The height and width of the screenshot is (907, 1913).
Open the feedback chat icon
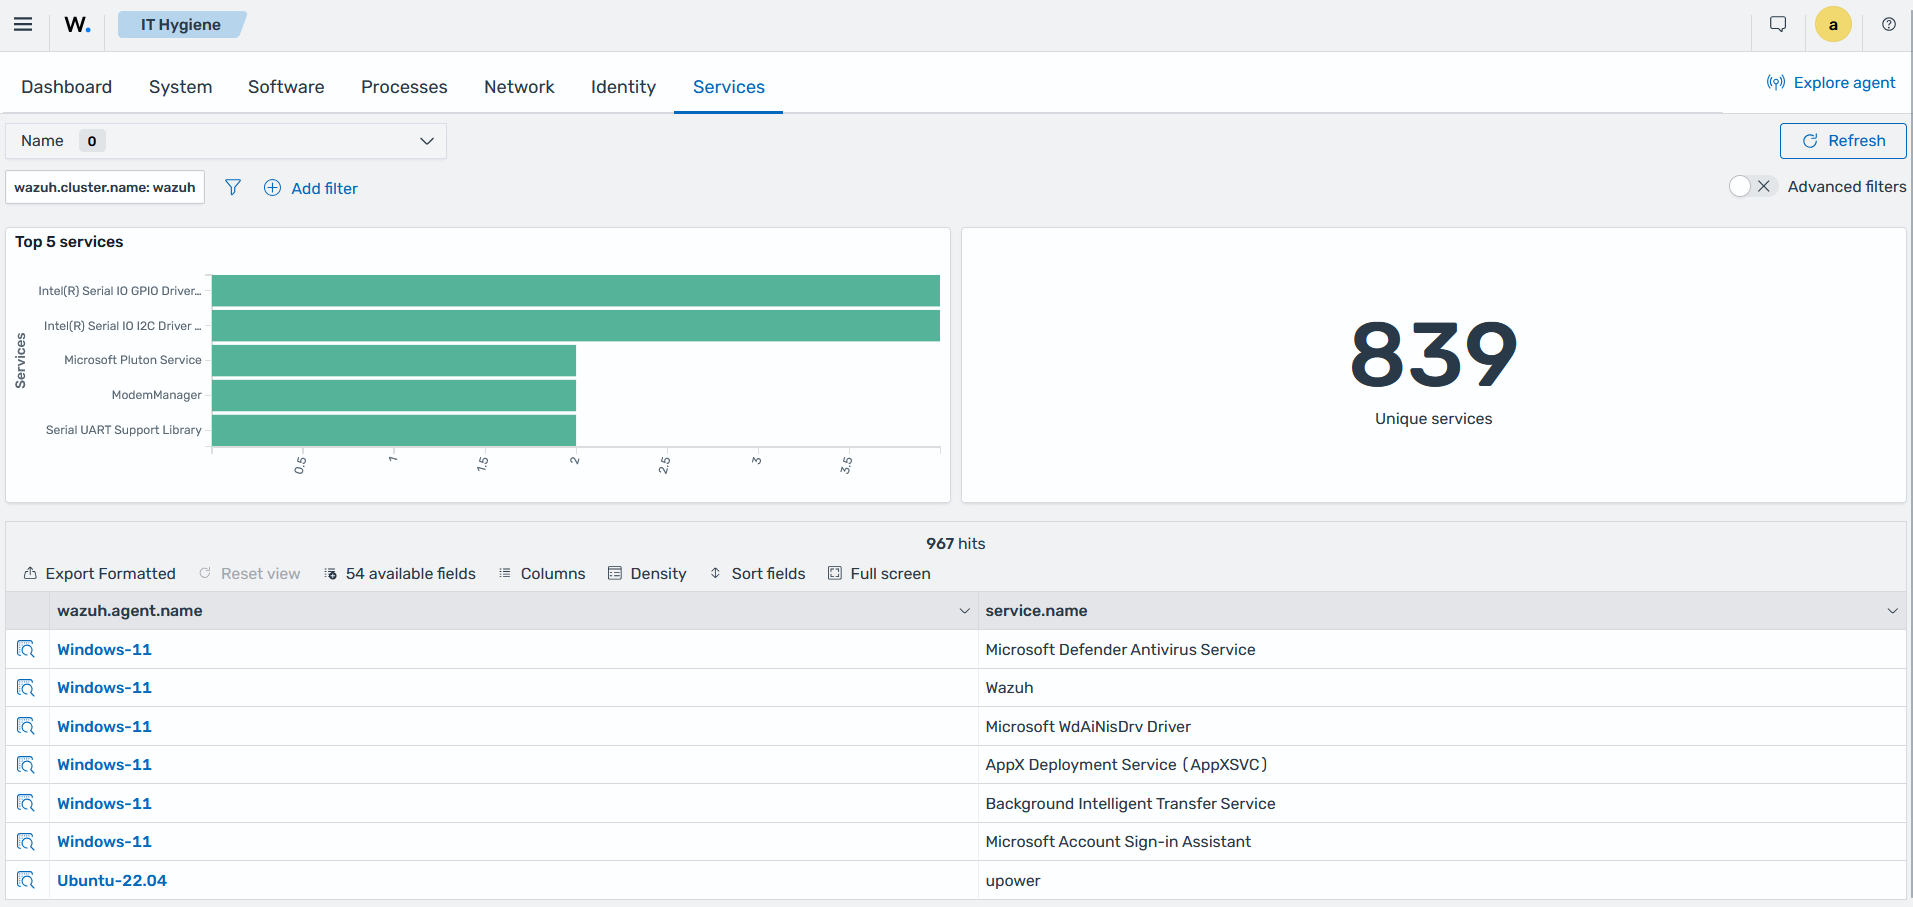coord(1778,25)
